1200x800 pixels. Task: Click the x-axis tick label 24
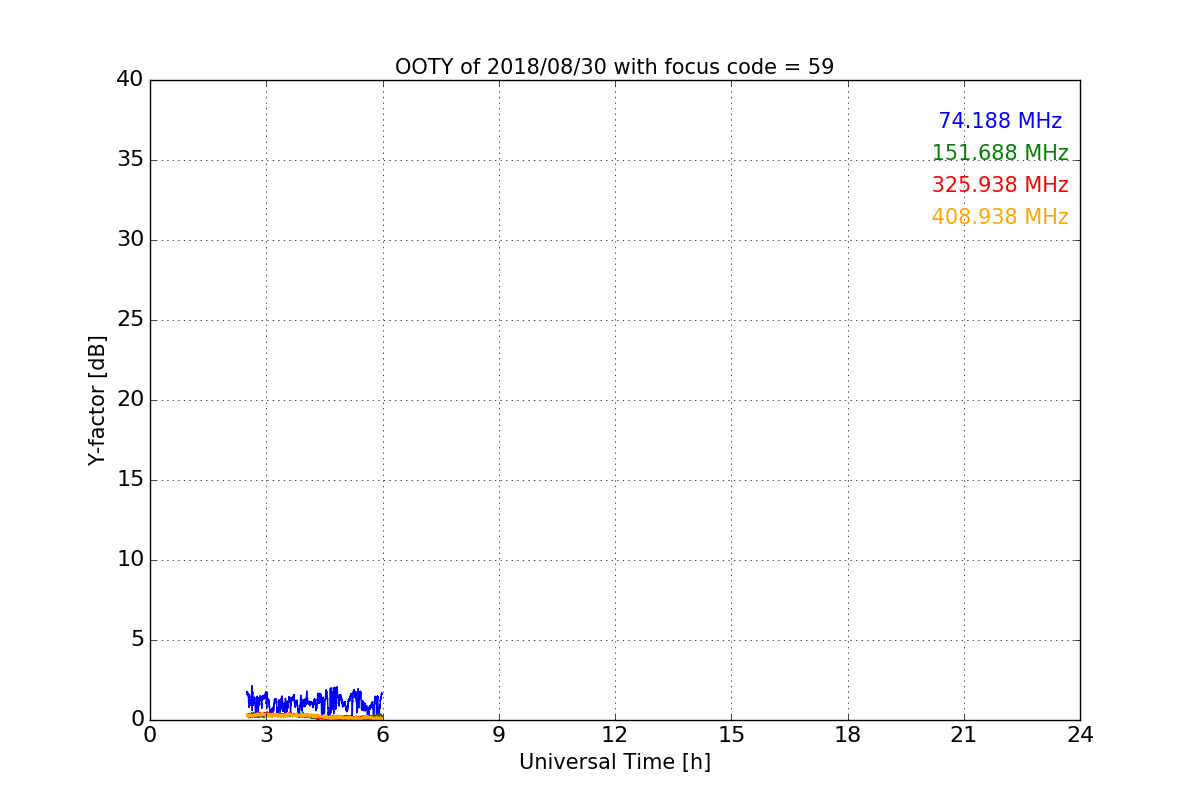point(1080,735)
